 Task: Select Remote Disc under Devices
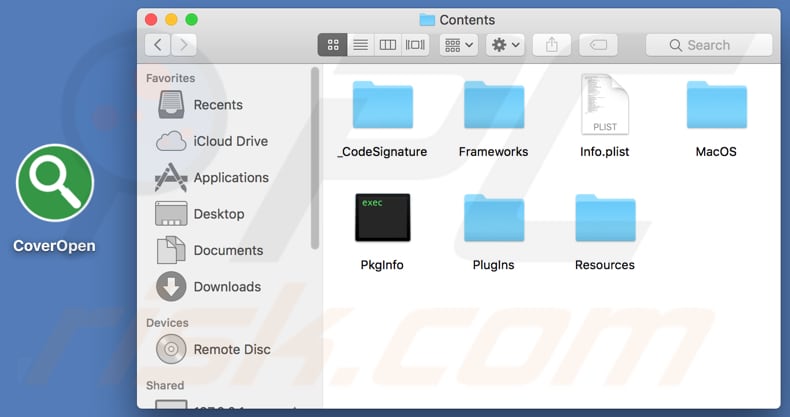click(x=232, y=349)
